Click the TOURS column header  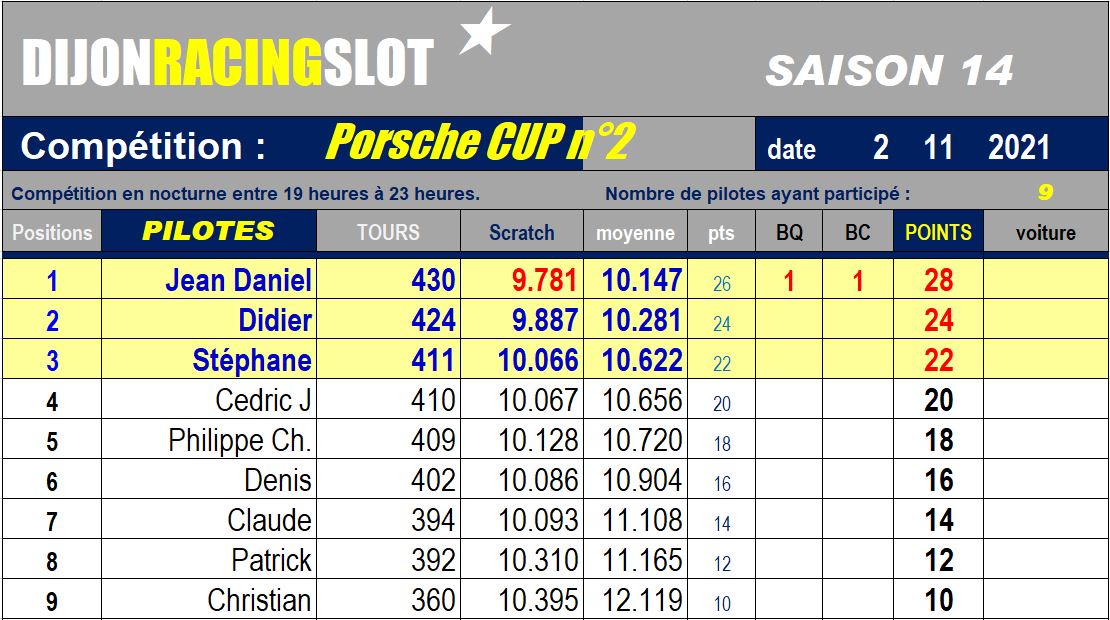(x=388, y=231)
